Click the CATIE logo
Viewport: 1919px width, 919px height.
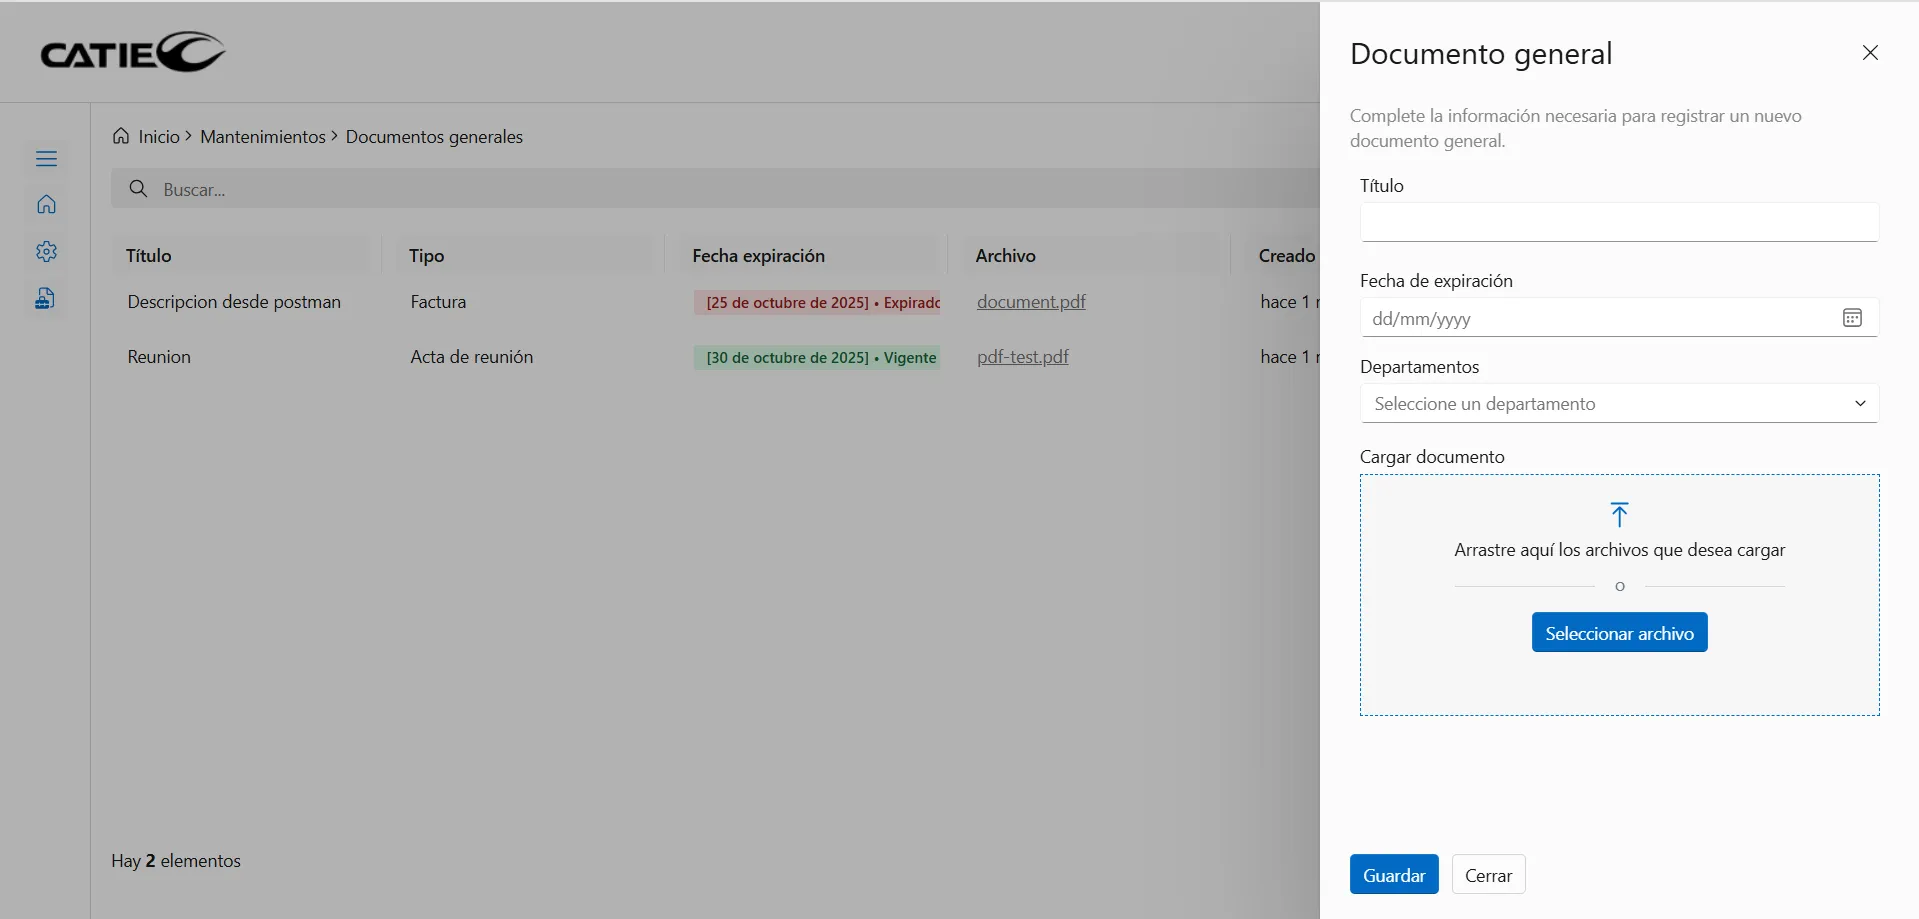pos(132,53)
